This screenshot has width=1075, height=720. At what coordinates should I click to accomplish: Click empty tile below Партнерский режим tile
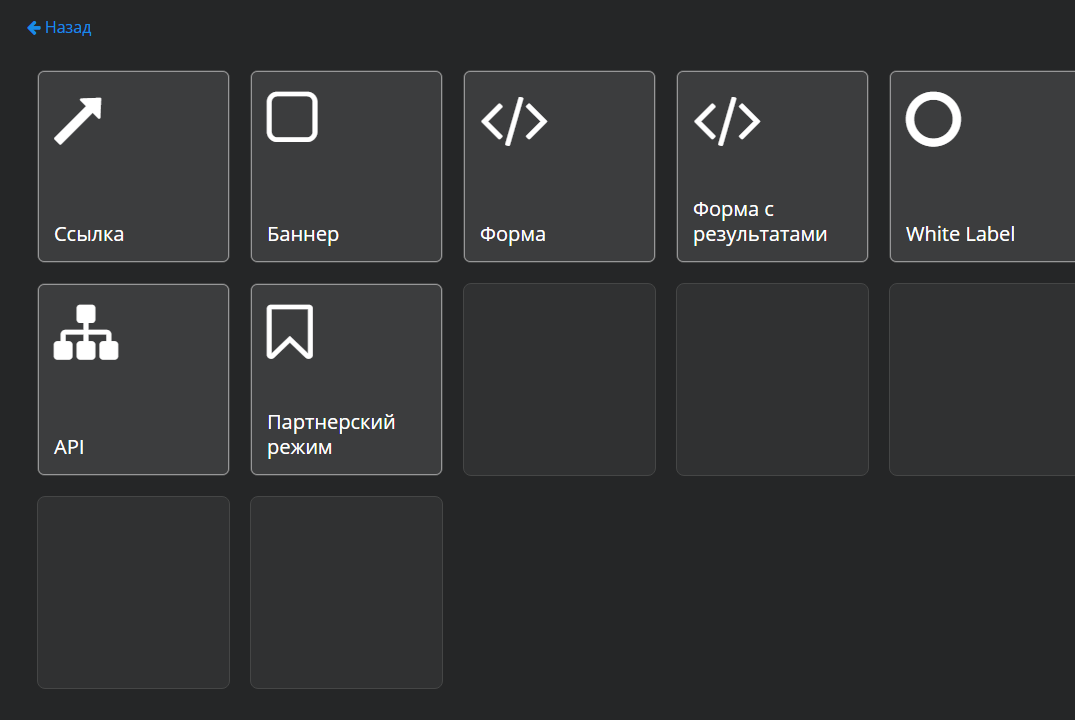point(346,592)
